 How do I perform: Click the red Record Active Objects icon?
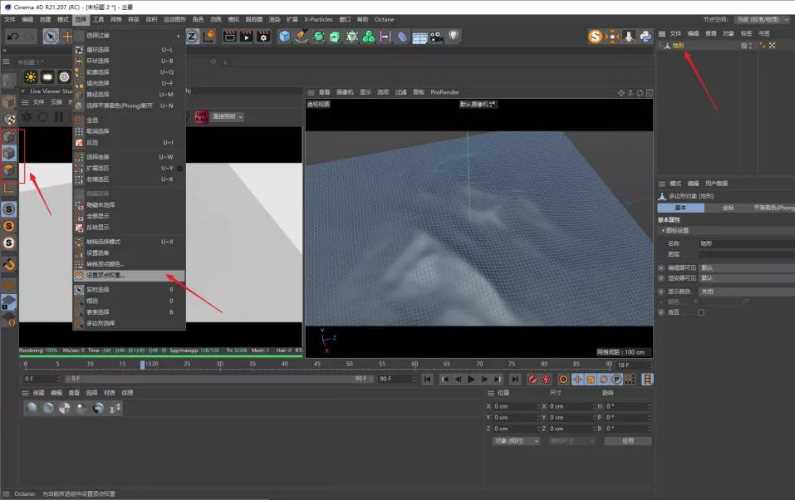pyautogui.click(x=532, y=379)
